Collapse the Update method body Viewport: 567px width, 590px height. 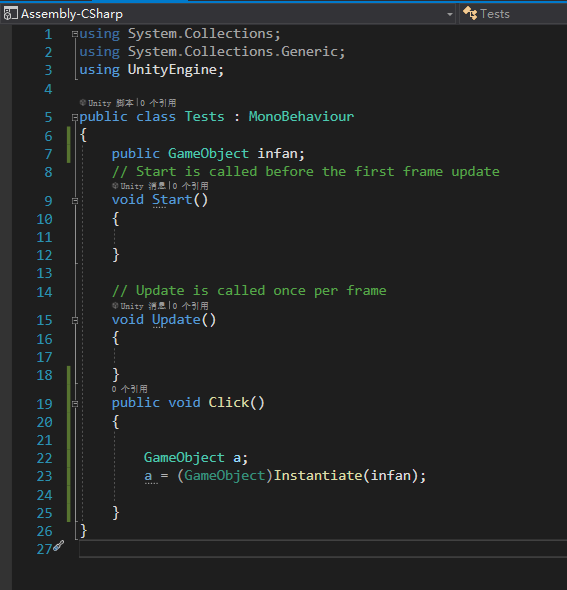click(75, 321)
